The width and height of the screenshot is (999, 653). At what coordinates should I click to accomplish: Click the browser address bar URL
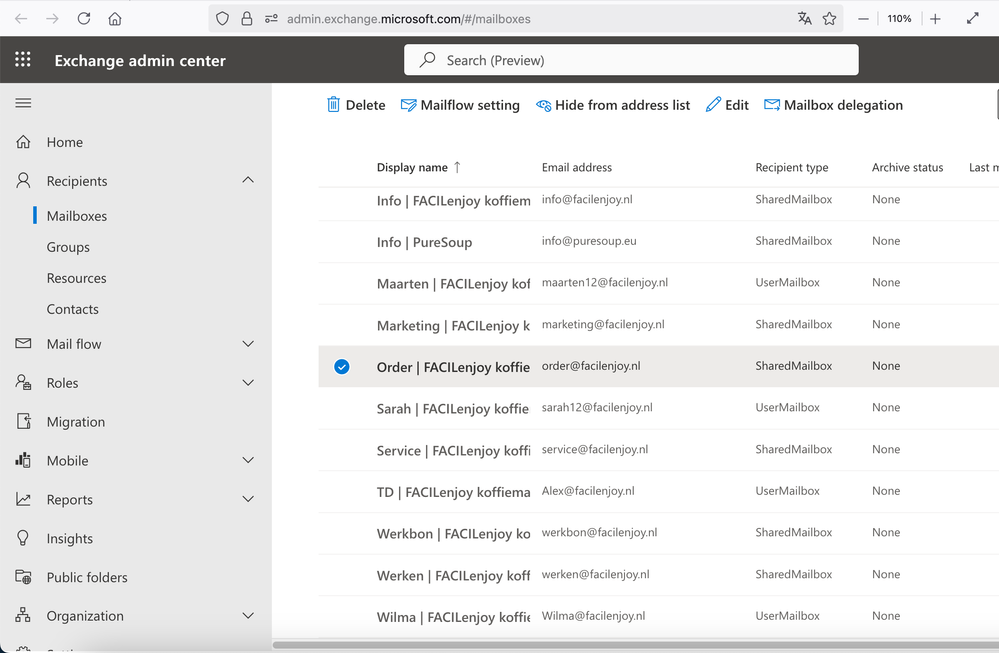(x=408, y=18)
